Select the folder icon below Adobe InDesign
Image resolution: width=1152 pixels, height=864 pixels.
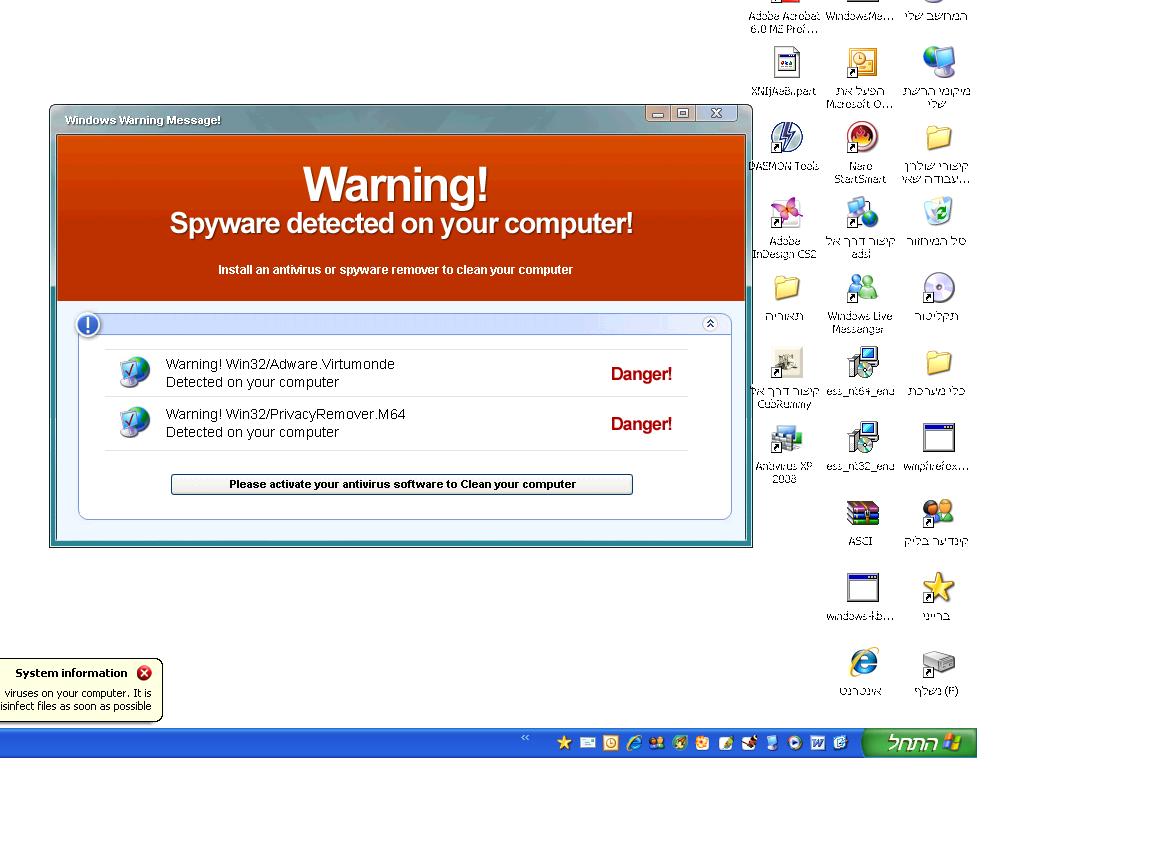786,287
